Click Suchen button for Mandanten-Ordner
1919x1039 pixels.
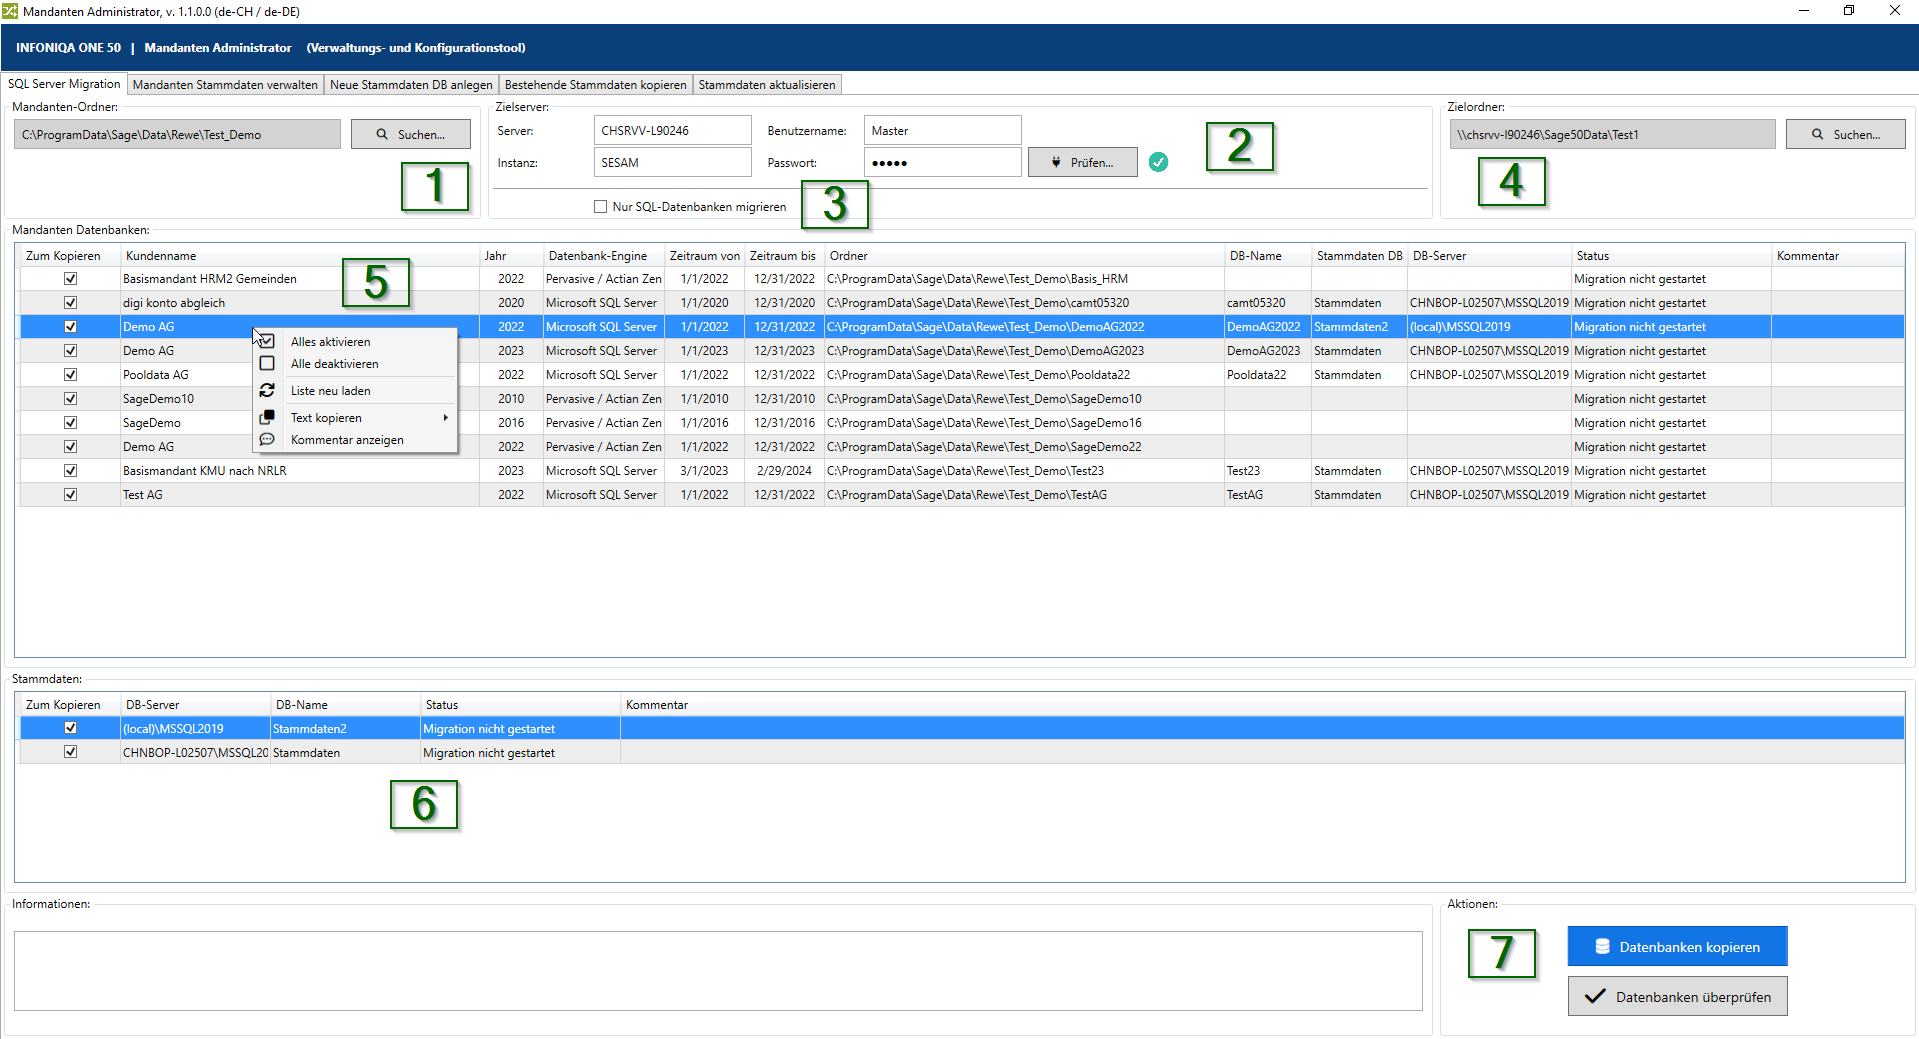tap(410, 134)
